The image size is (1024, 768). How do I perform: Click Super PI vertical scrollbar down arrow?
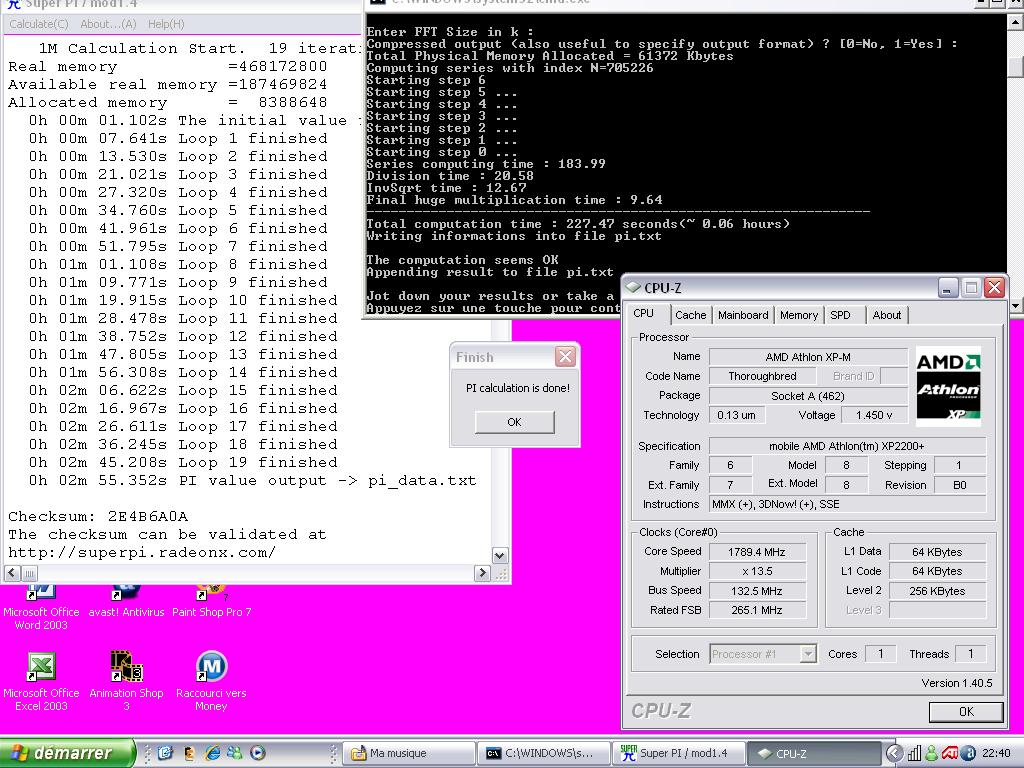click(500, 556)
